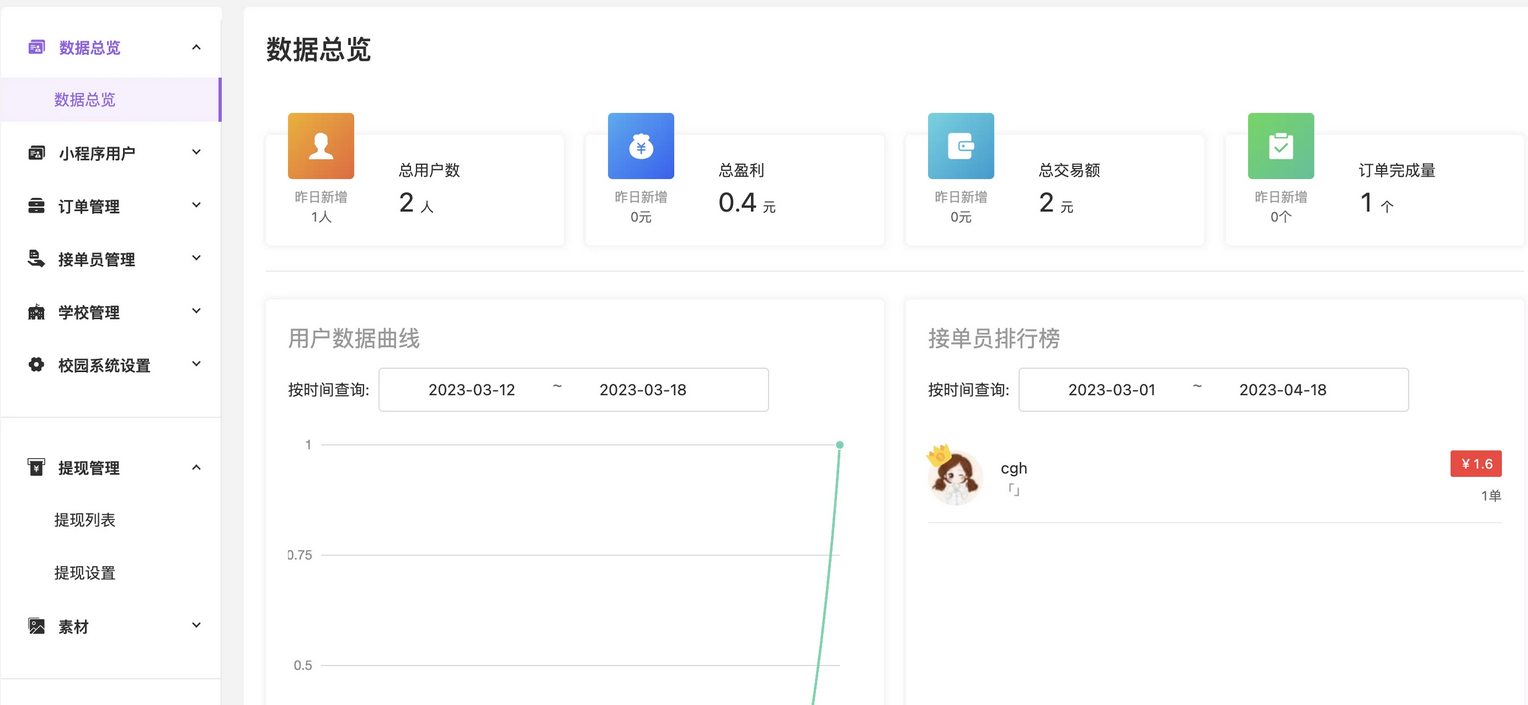Click 昨日新增 1人 under user icon

tap(321, 207)
